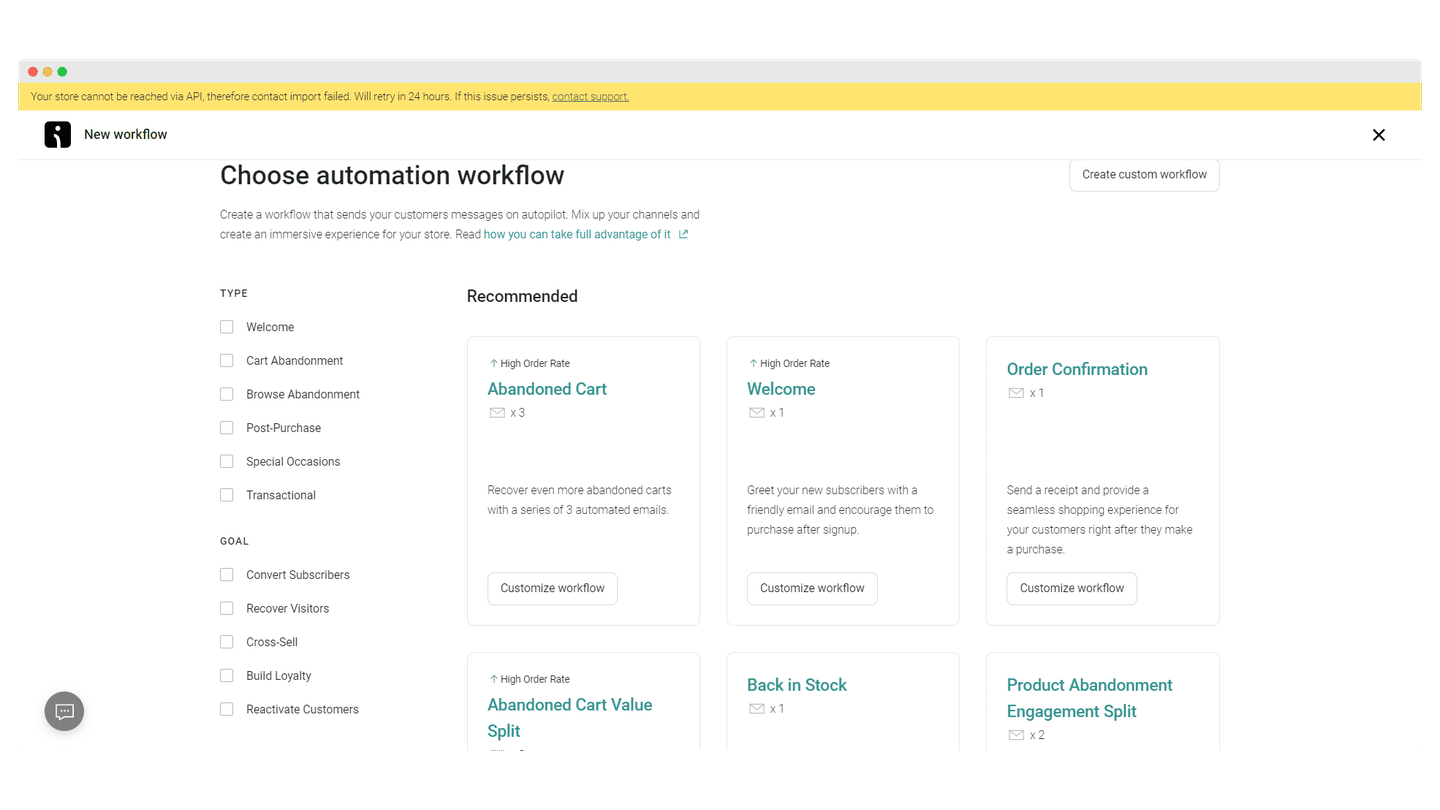This screenshot has height=810, width=1440.
Task: Check the Cross-Sell goal filter
Action: coord(227,642)
